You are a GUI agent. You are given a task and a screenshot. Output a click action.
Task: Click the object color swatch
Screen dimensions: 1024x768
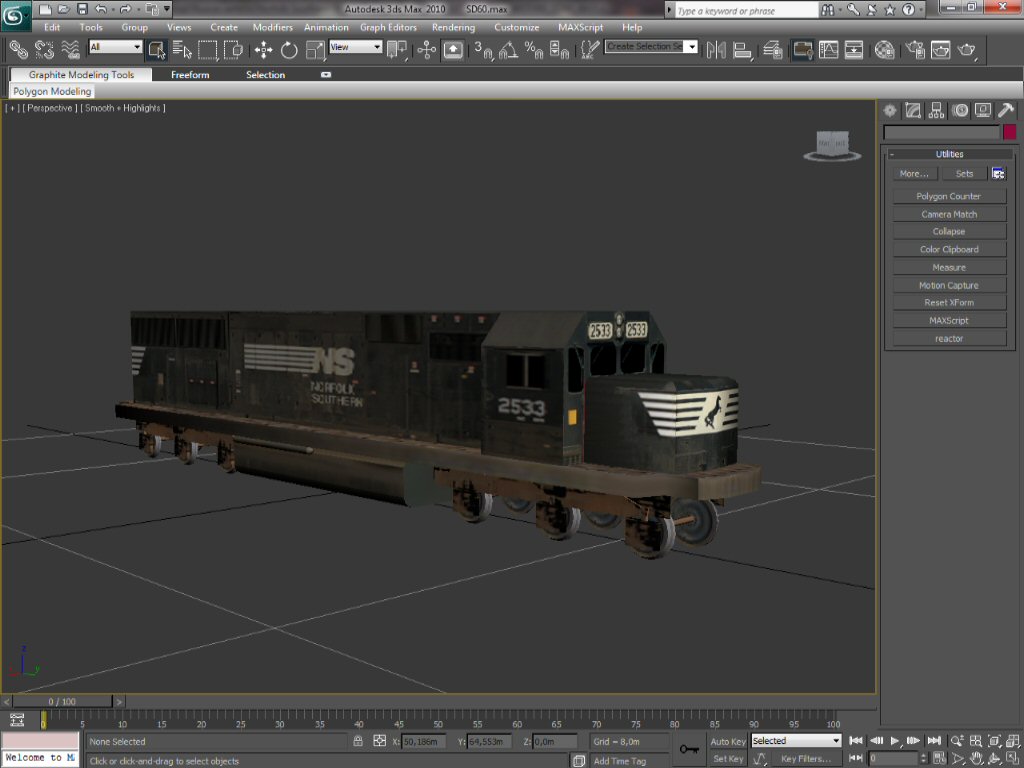1010,132
